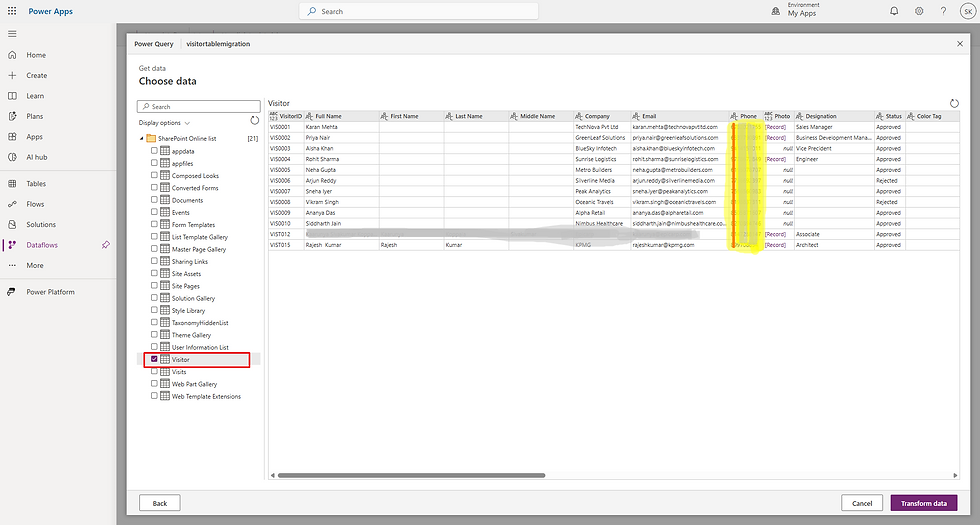980x525 pixels.
Task: Click the navigator Search field
Action: (x=199, y=106)
